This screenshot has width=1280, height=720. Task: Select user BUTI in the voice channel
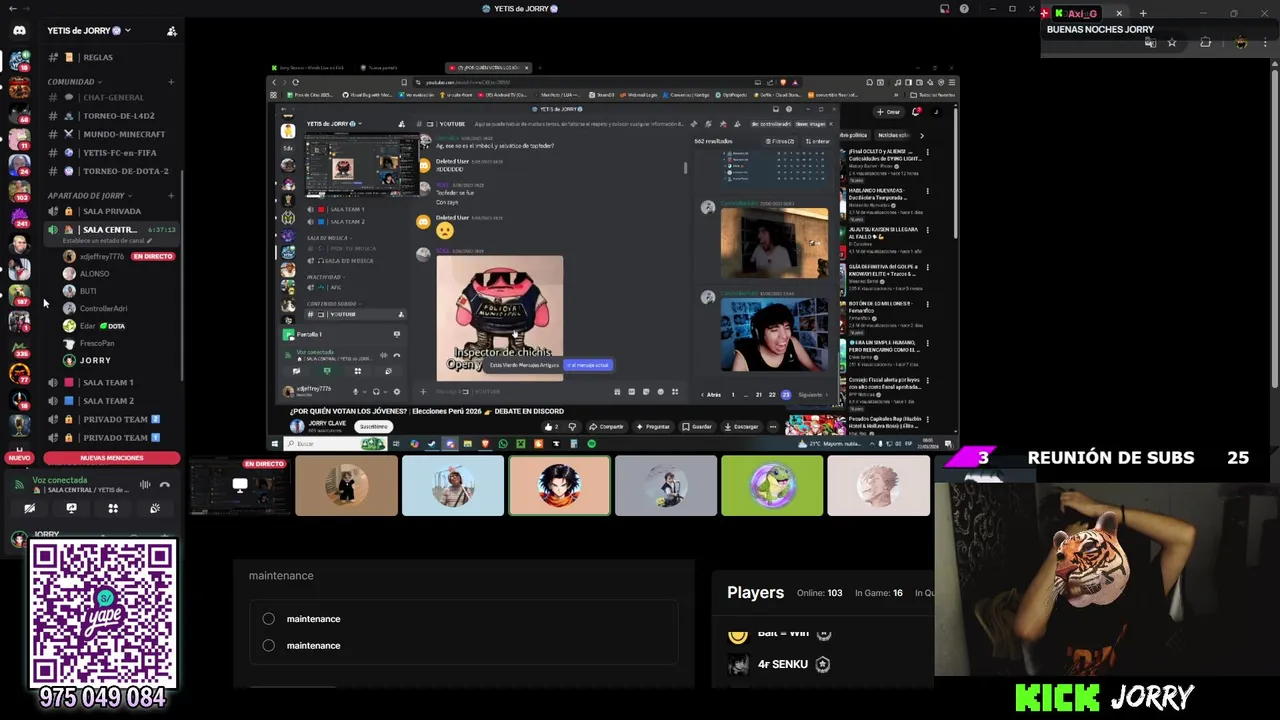(x=88, y=291)
